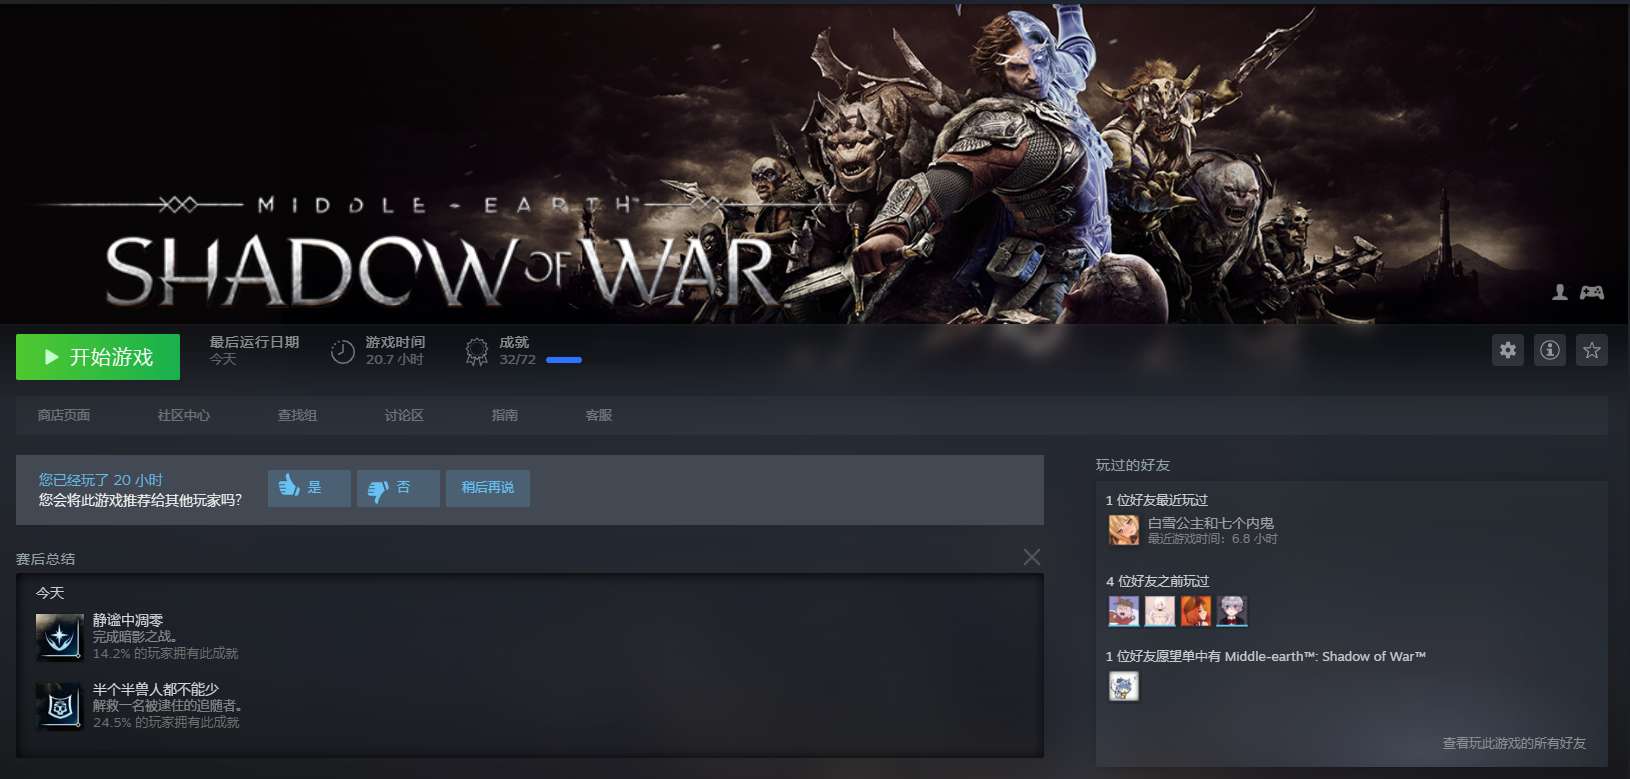Open the 商店页面 tab
1630x779 pixels.
pyautogui.click(x=64, y=415)
